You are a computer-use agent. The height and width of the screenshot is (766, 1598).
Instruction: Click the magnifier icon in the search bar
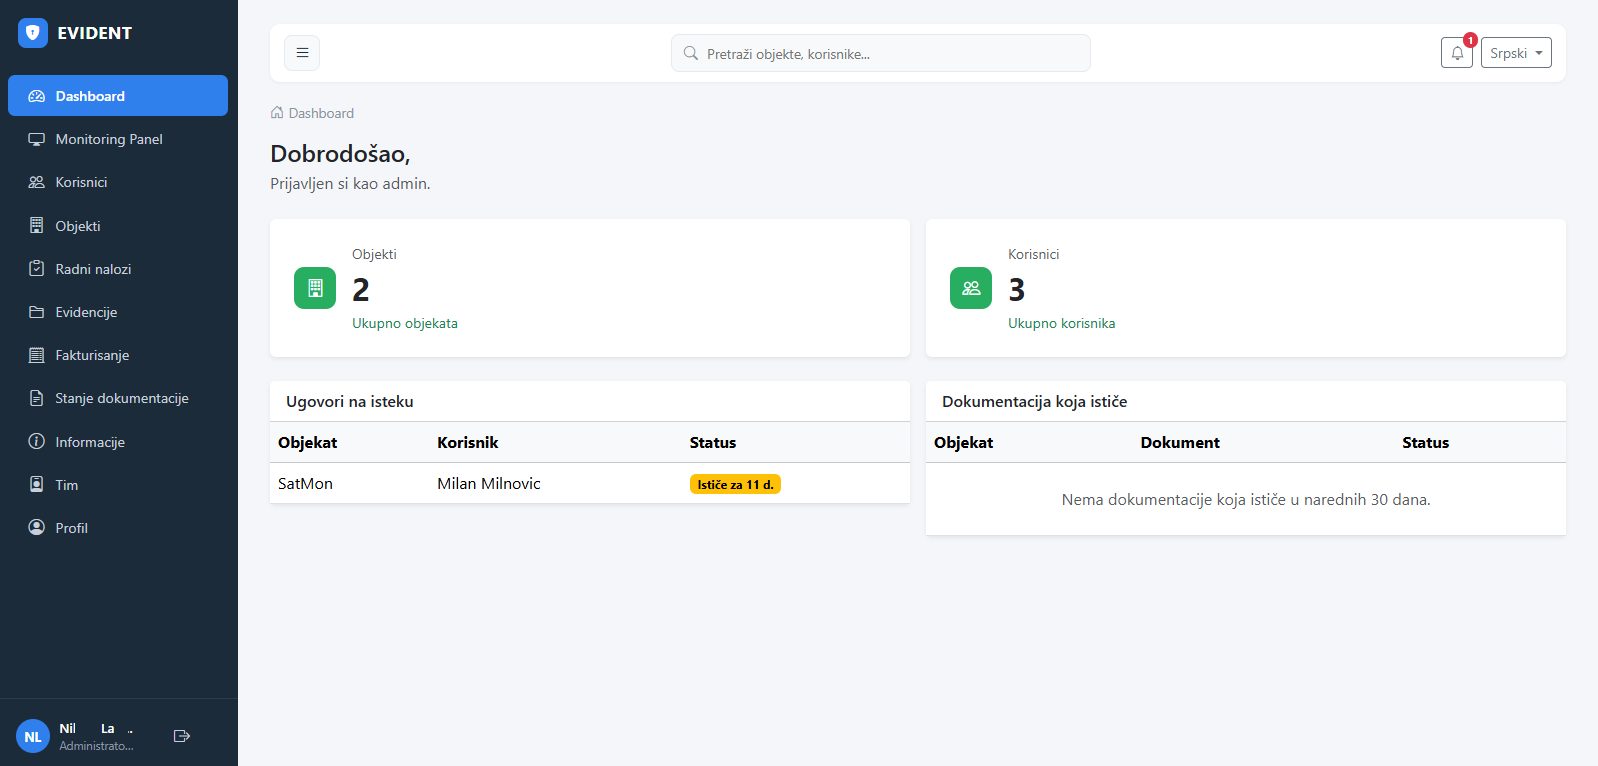click(x=690, y=53)
